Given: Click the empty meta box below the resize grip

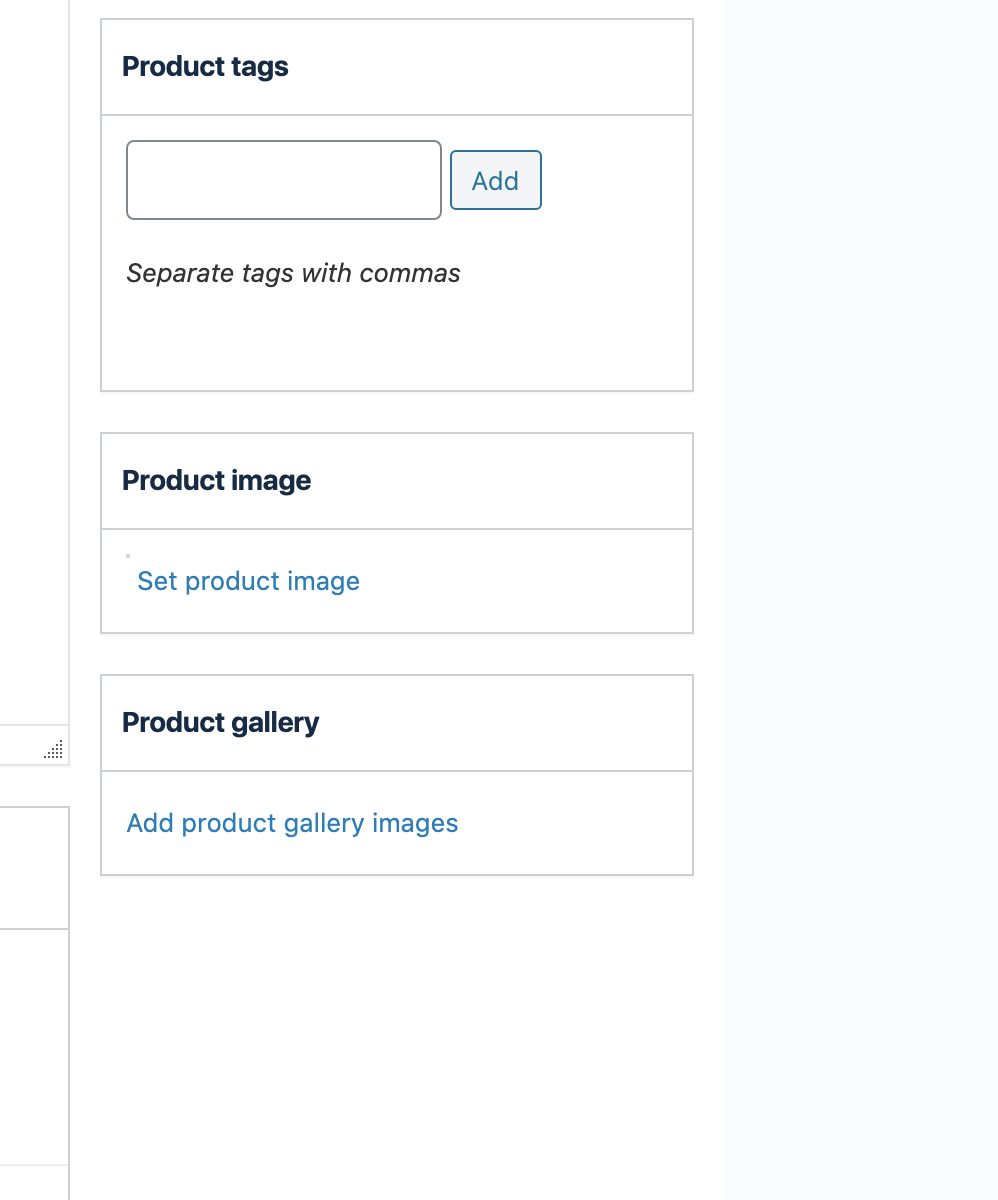Looking at the screenshot, I should click(x=34, y=868).
